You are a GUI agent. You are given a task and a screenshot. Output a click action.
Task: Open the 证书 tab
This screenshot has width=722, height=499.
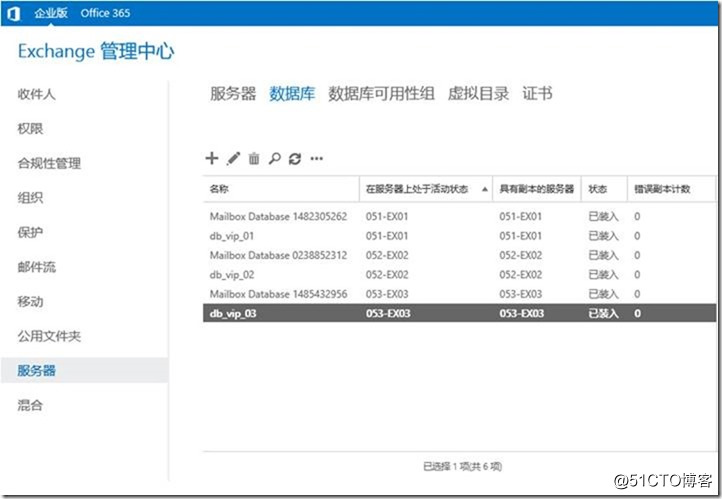(x=537, y=93)
